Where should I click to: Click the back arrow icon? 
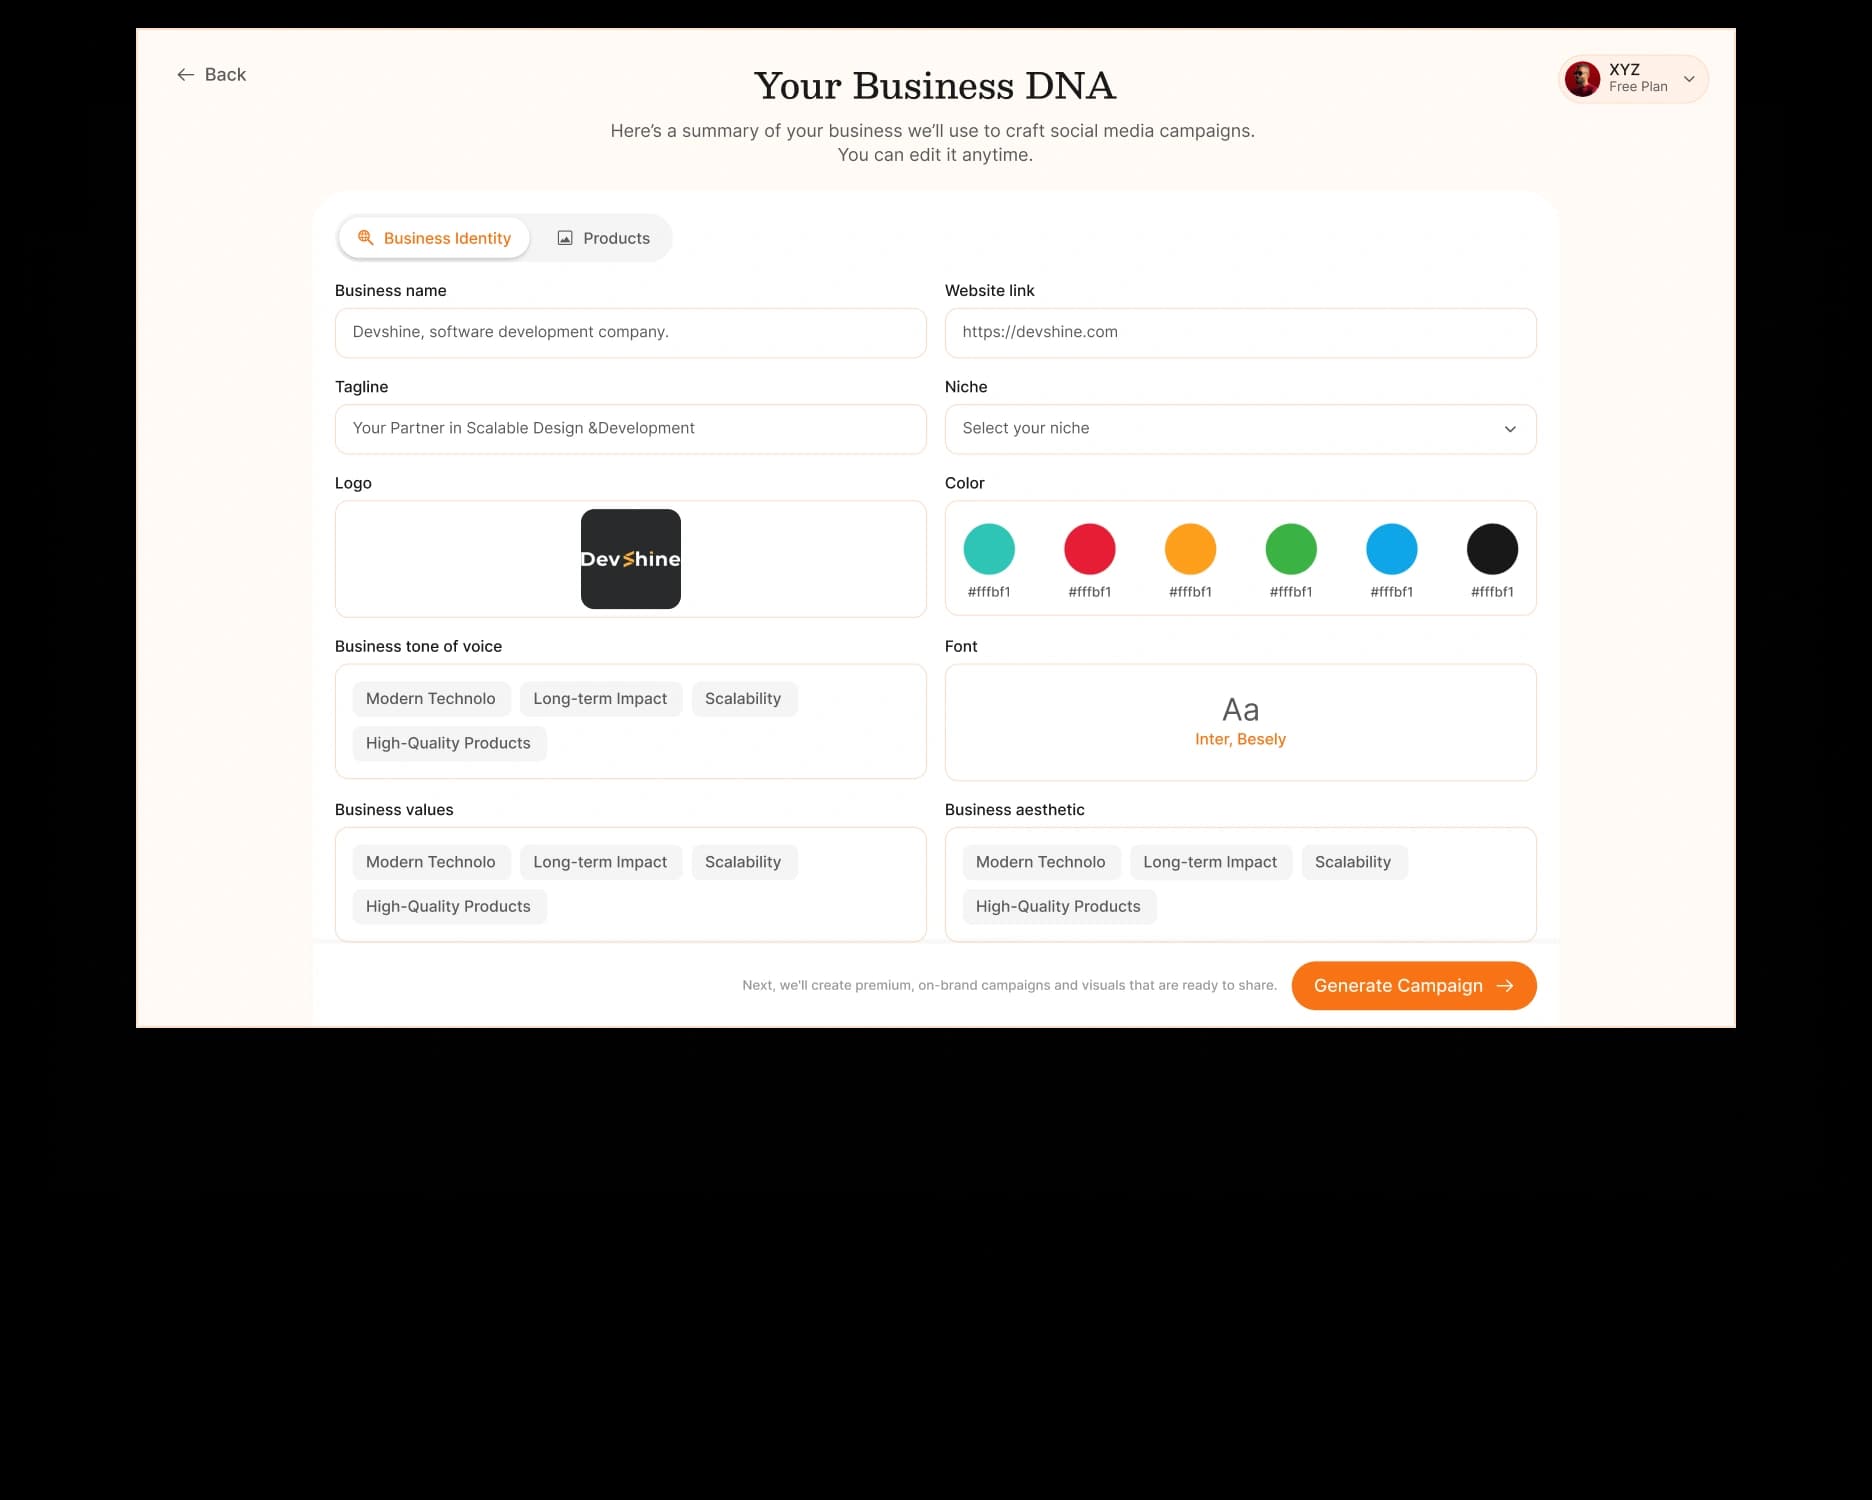pyautogui.click(x=185, y=75)
